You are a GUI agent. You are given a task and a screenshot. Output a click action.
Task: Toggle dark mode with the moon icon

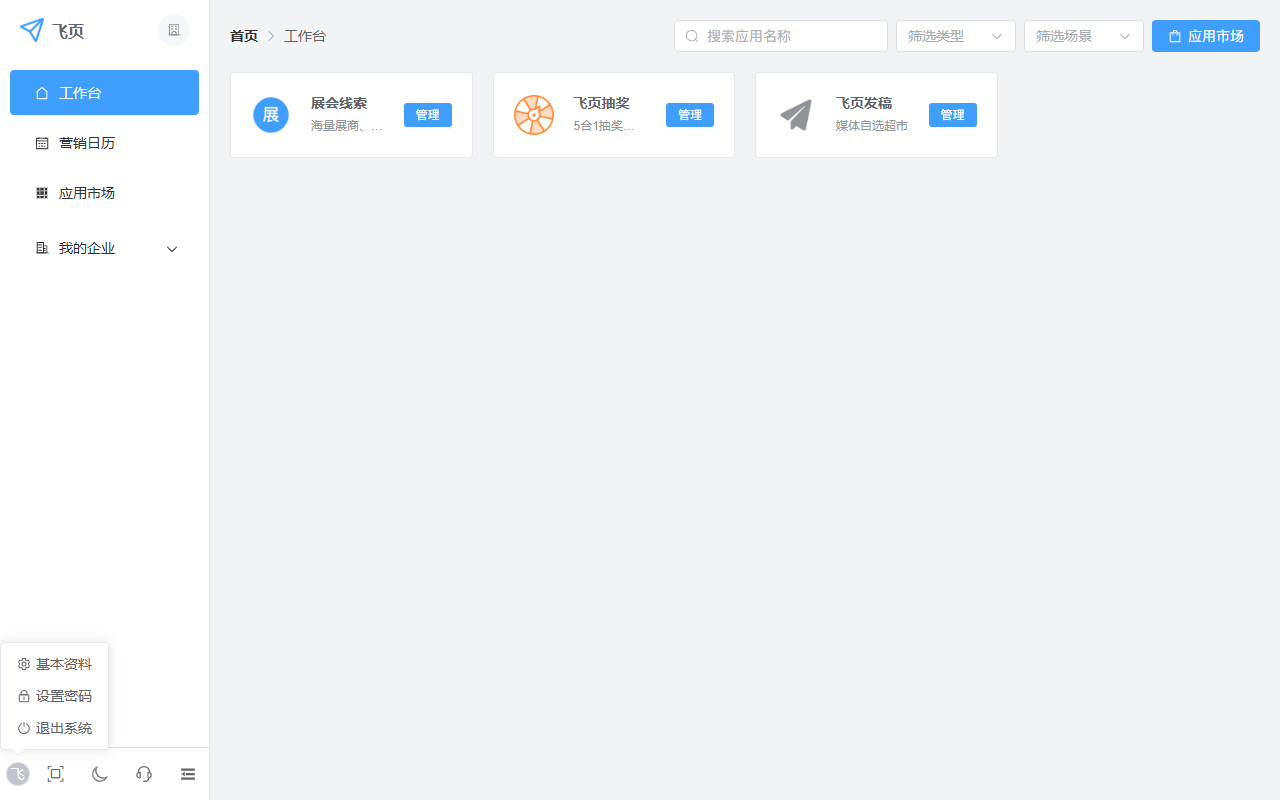point(99,773)
